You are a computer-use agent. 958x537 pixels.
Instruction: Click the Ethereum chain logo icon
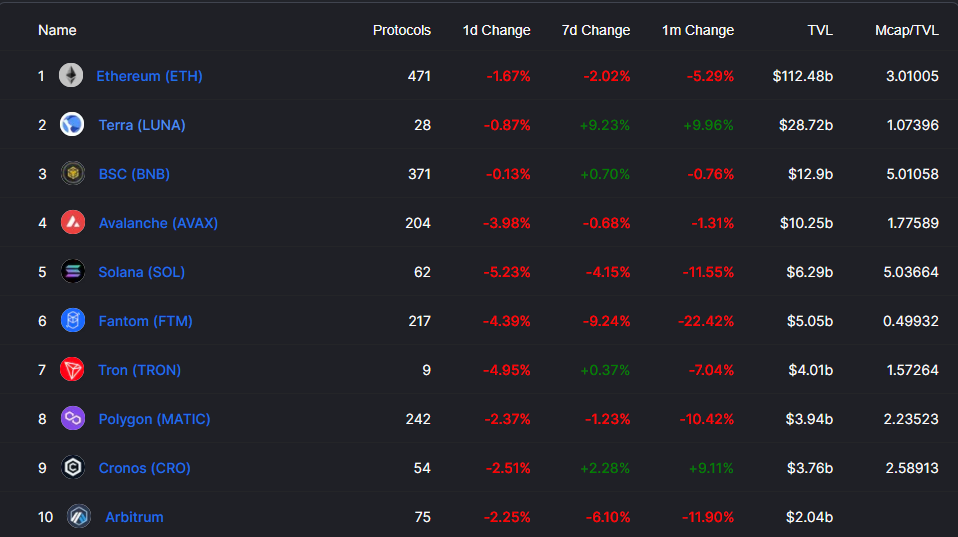tap(70, 76)
